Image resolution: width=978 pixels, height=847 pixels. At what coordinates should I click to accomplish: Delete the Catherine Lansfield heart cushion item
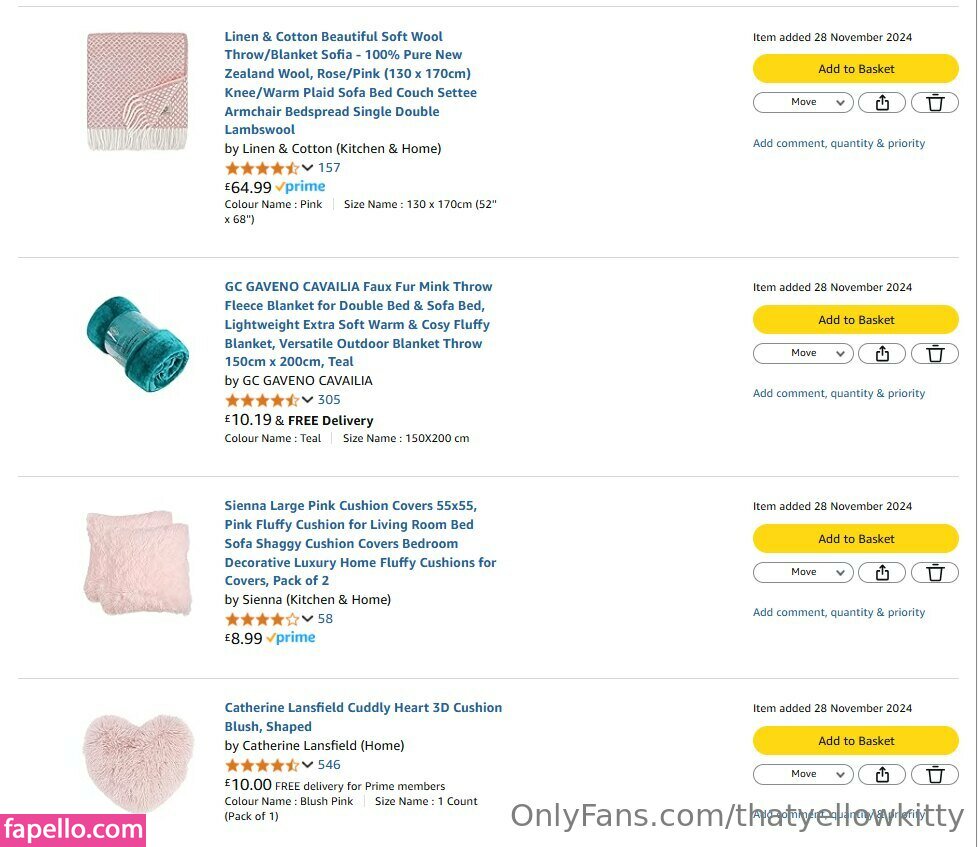(935, 774)
